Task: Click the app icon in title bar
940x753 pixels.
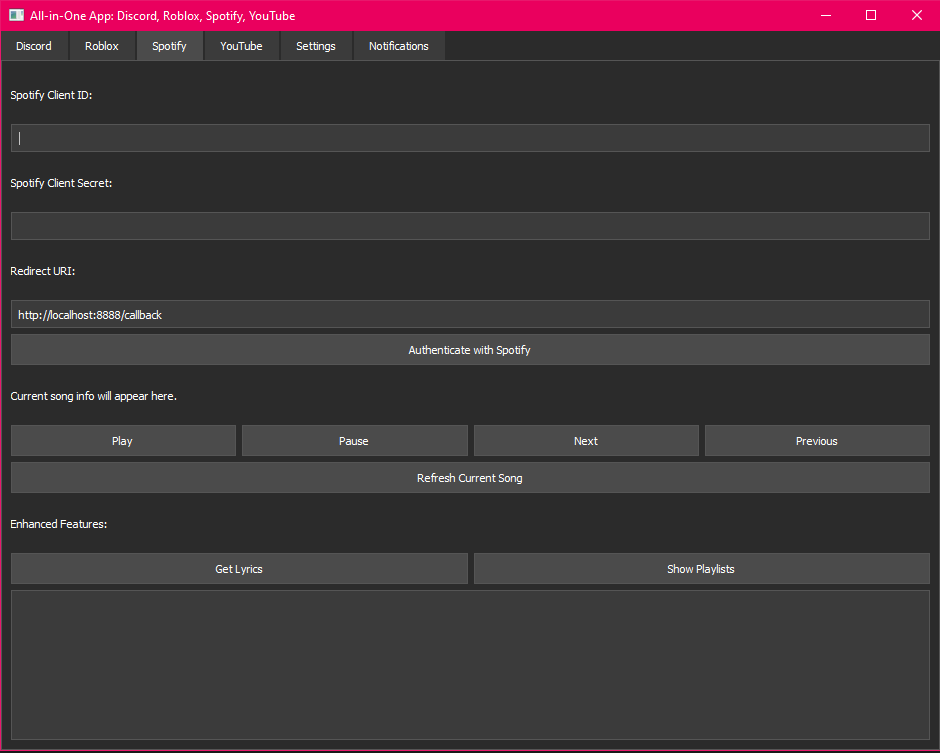Action: (x=16, y=15)
